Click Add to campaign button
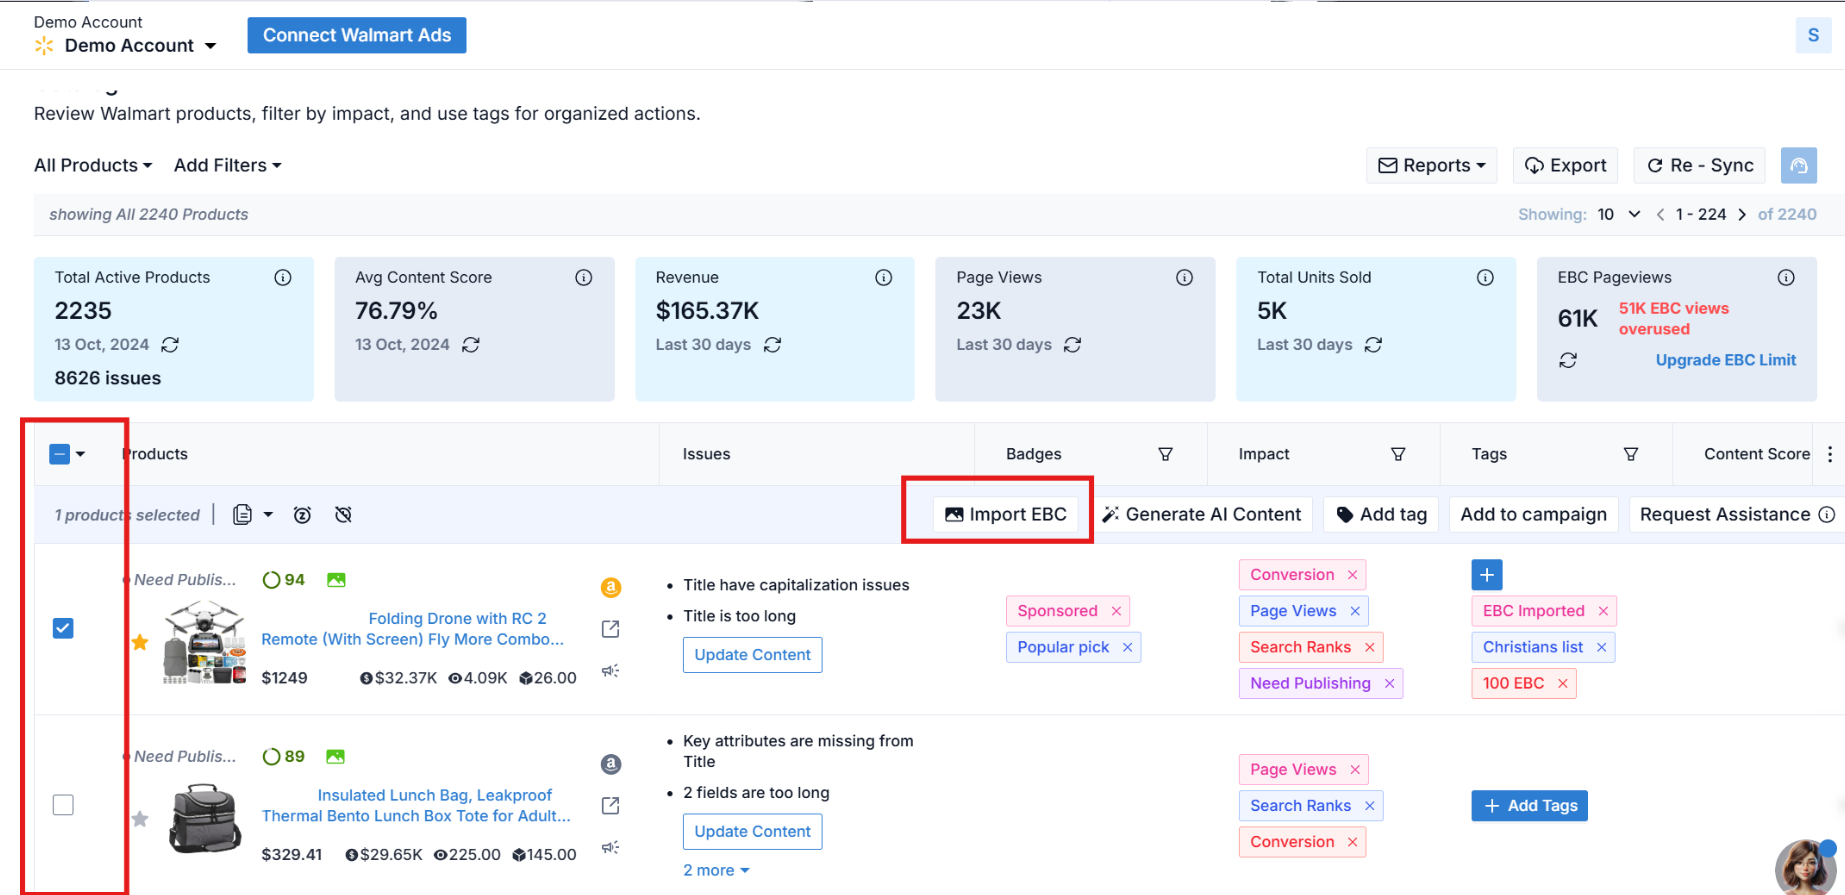The height and width of the screenshot is (895, 1845). [x=1533, y=514]
